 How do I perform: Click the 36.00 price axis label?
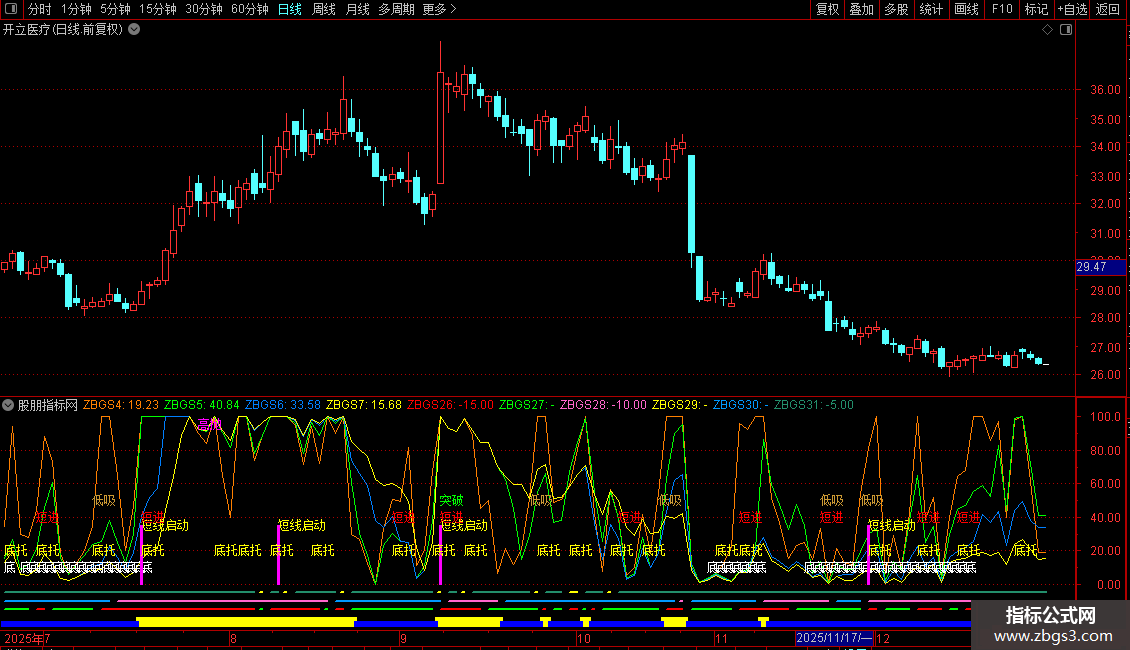[x=1105, y=90]
